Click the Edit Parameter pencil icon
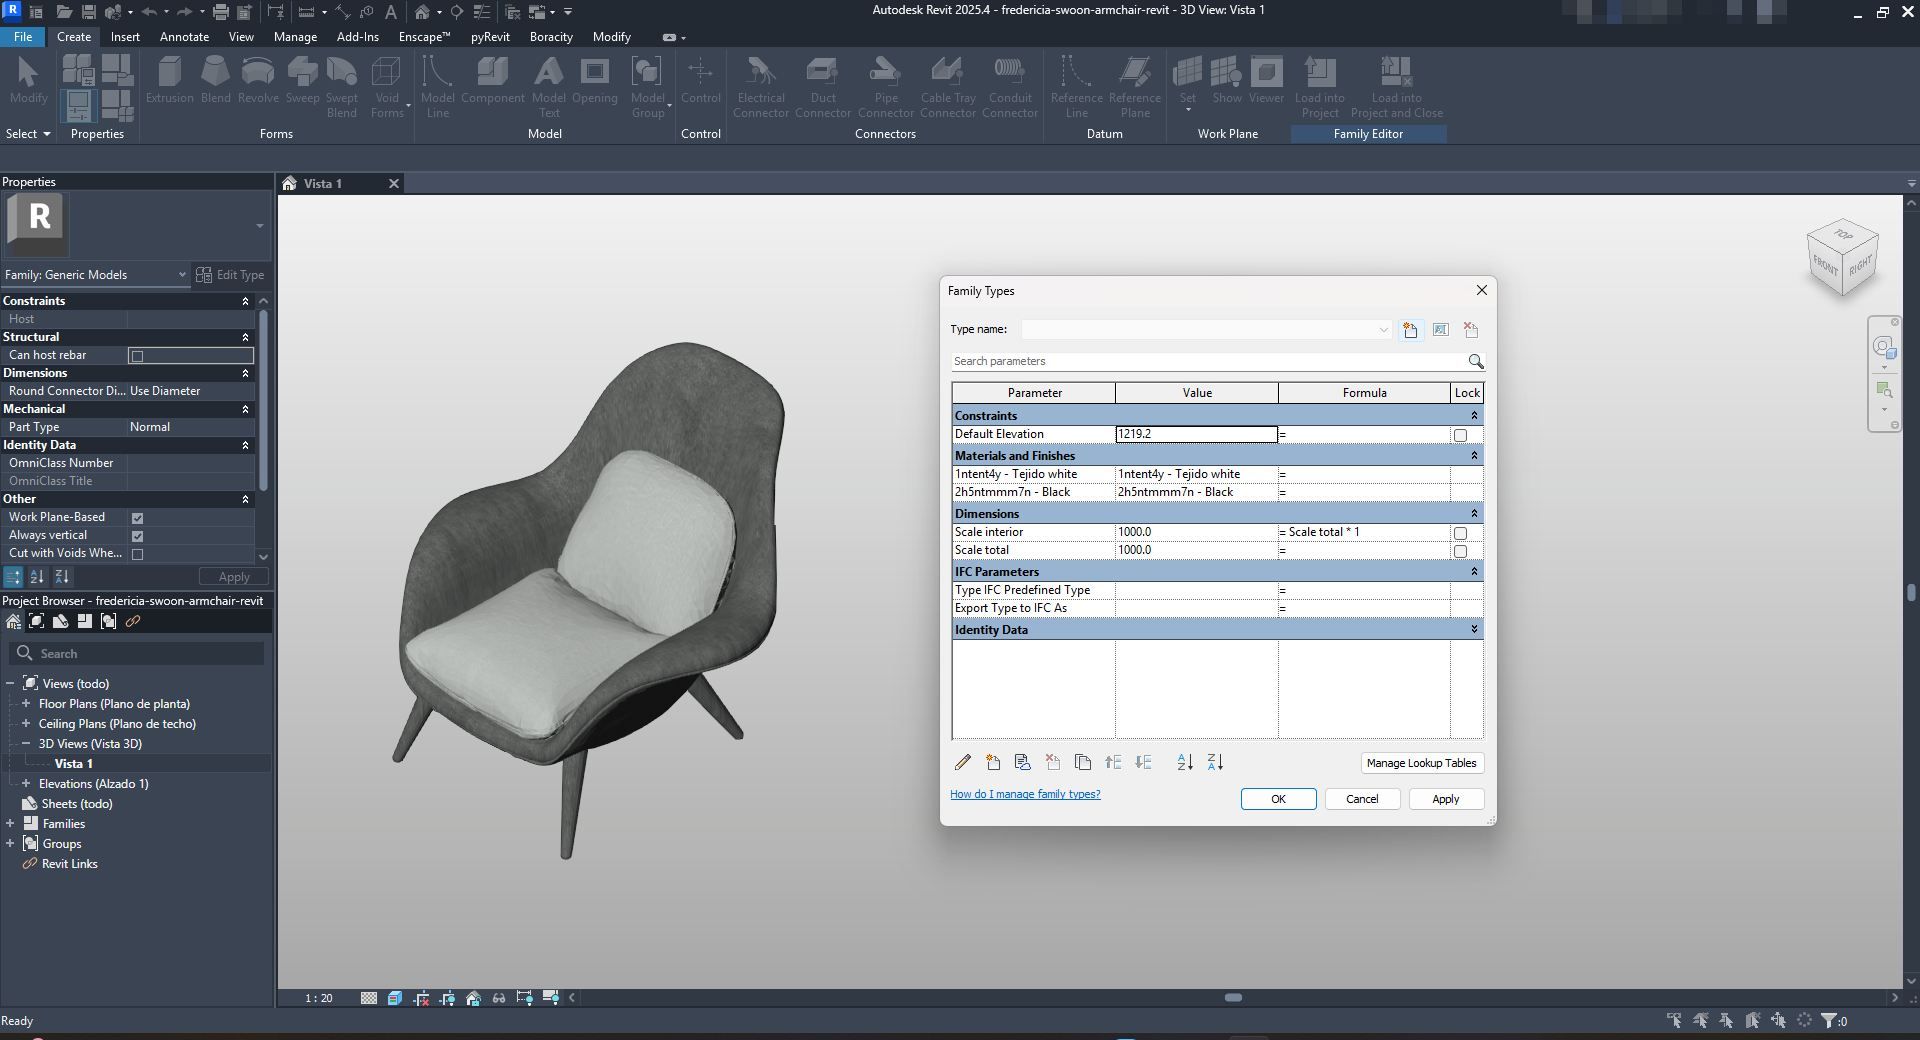This screenshot has width=1920, height=1040. click(962, 763)
